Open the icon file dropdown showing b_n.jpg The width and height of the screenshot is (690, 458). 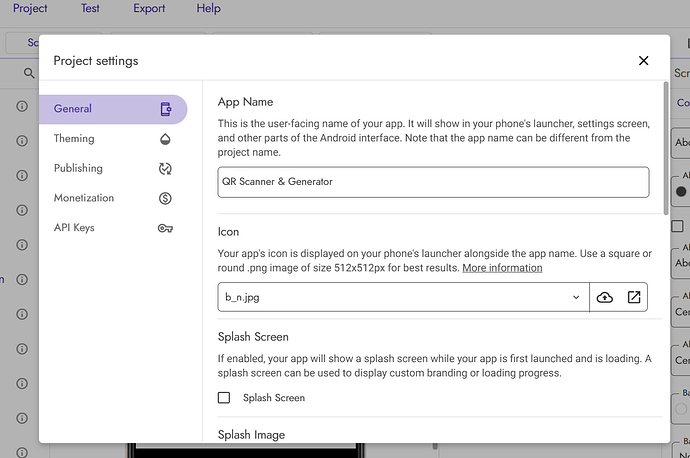click(x=403, y=297)
